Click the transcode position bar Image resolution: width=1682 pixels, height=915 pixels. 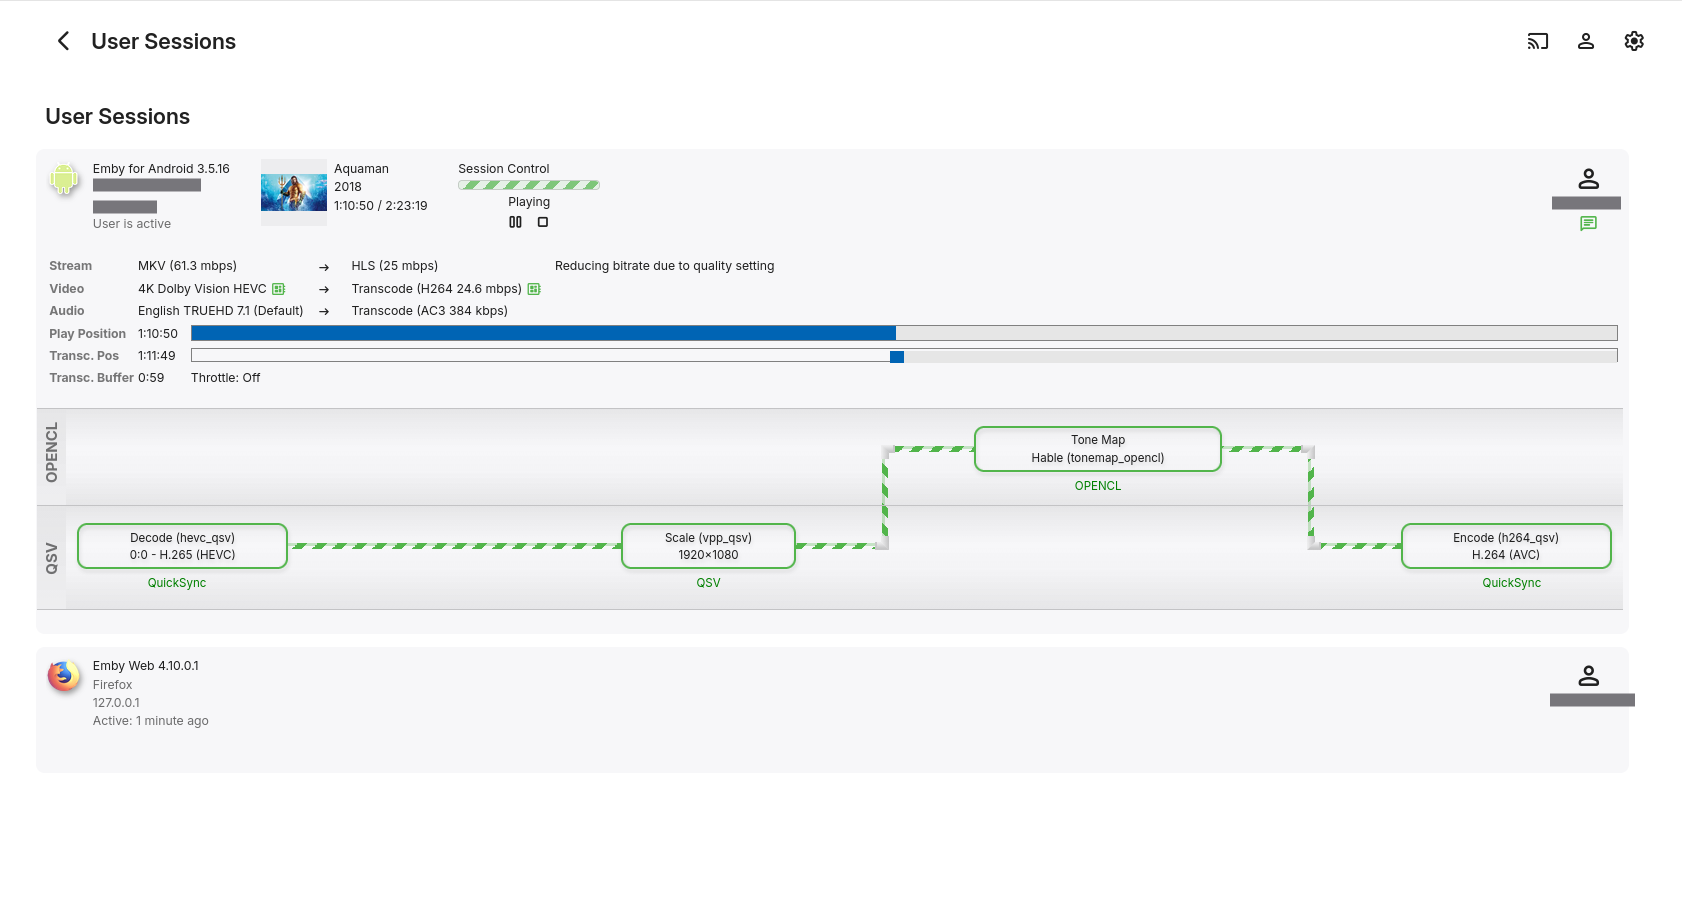click(904, 355)
